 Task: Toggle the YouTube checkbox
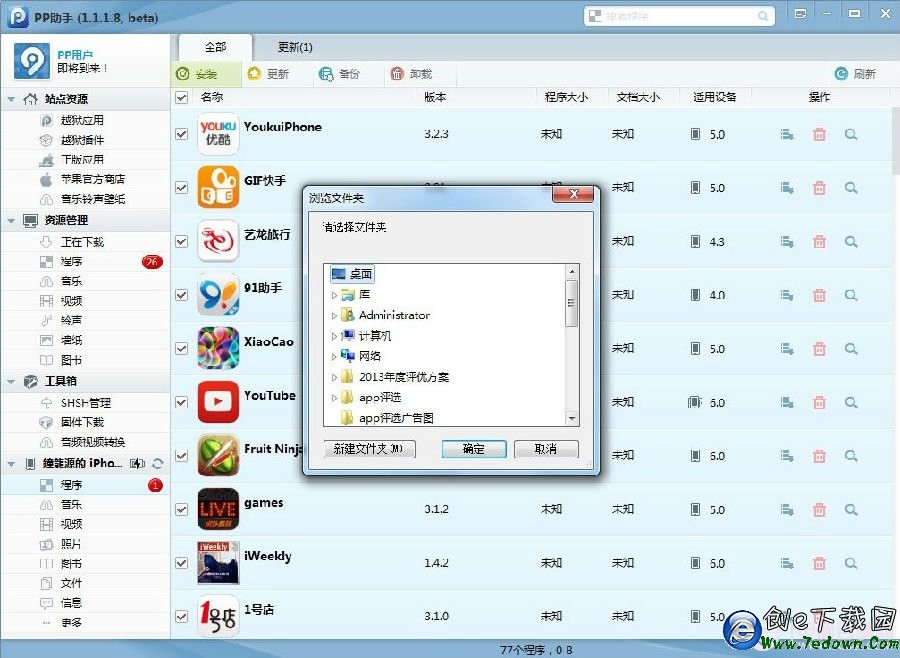point(181,402)
